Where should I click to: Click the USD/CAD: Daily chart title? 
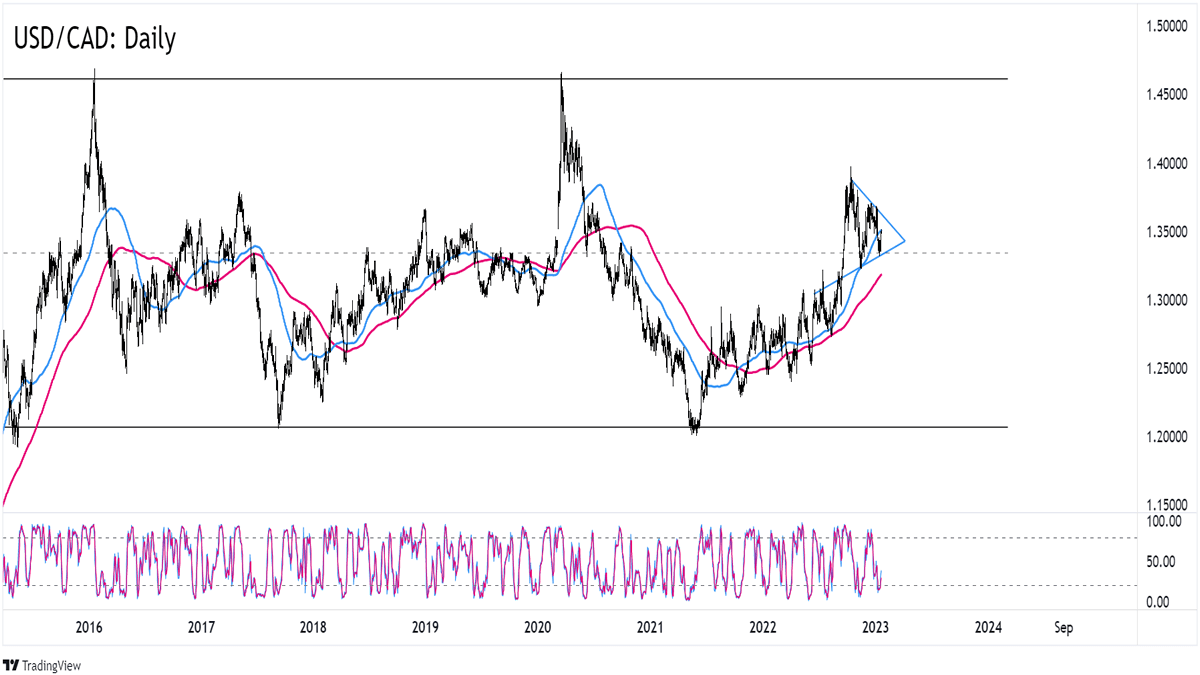[x=95, y=39]
